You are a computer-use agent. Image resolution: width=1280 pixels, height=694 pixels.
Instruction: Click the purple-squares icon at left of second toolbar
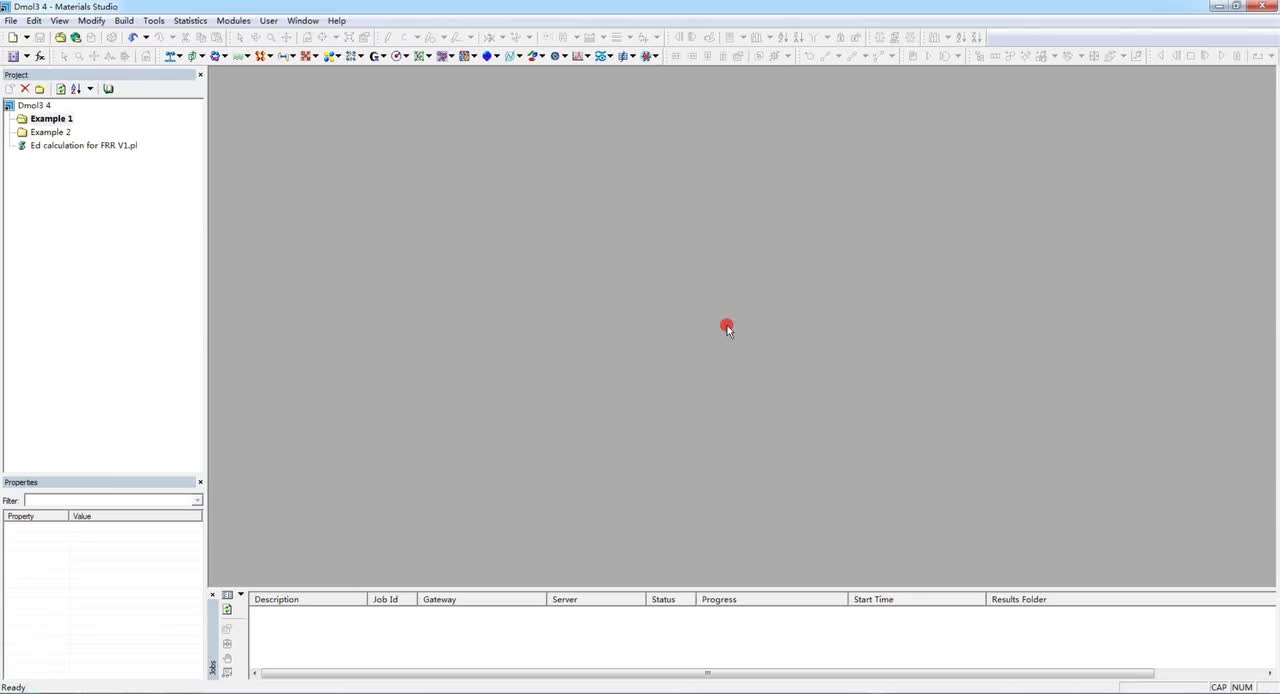(x=13, y=56)
